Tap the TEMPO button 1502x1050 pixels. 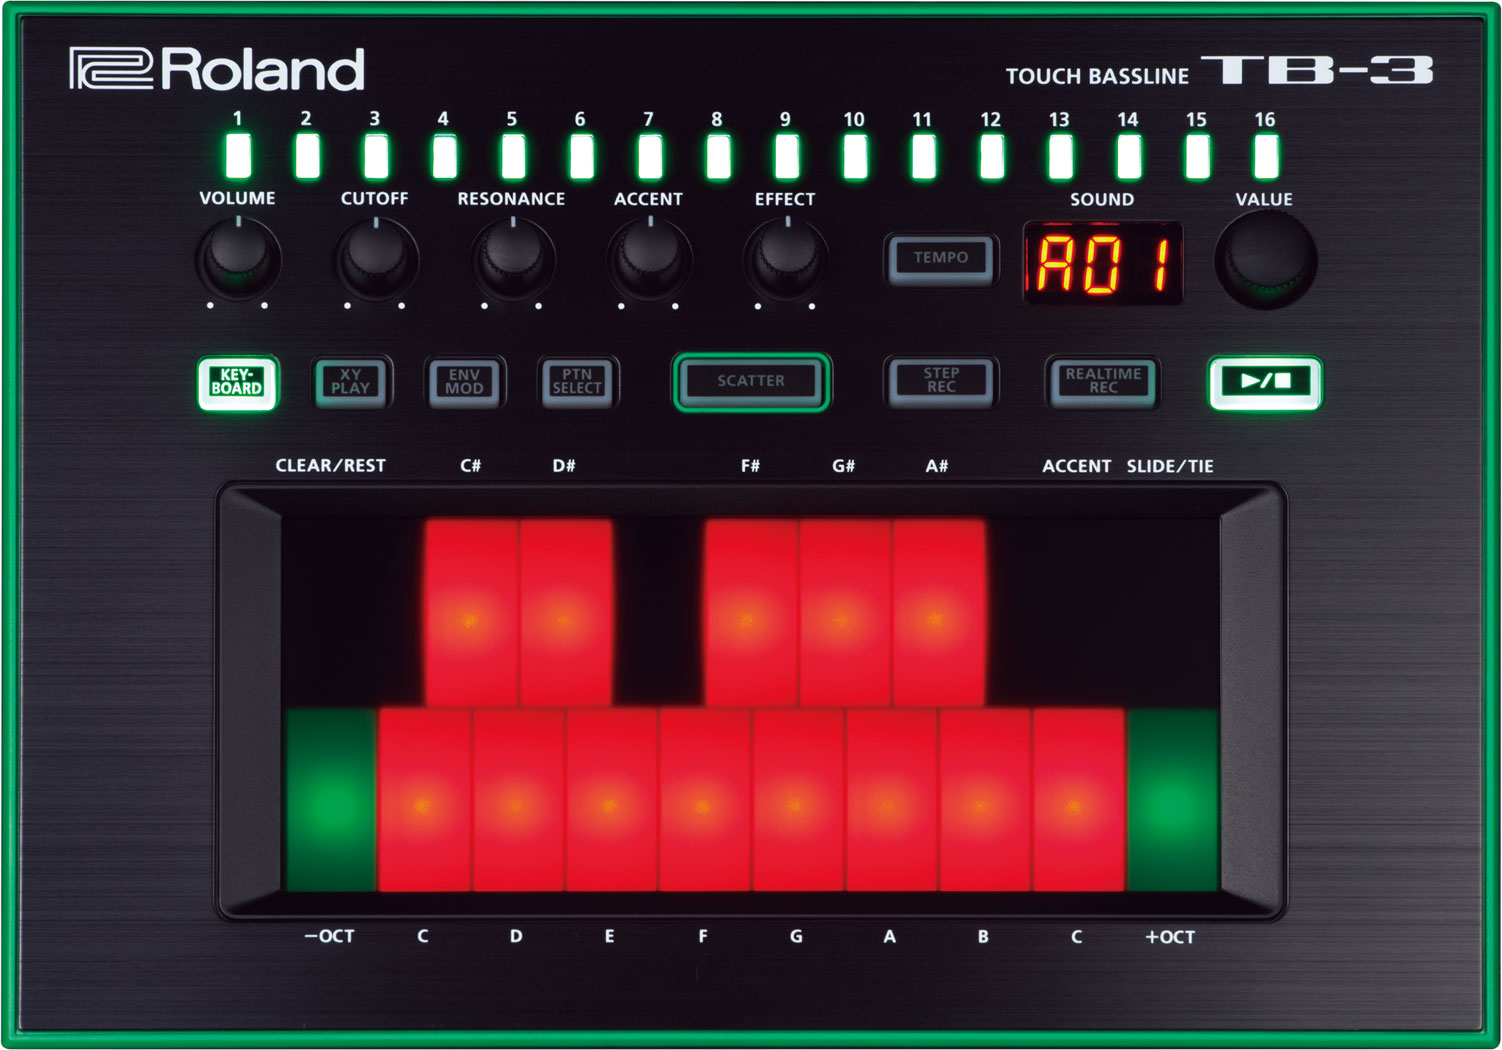pos(938,257)
